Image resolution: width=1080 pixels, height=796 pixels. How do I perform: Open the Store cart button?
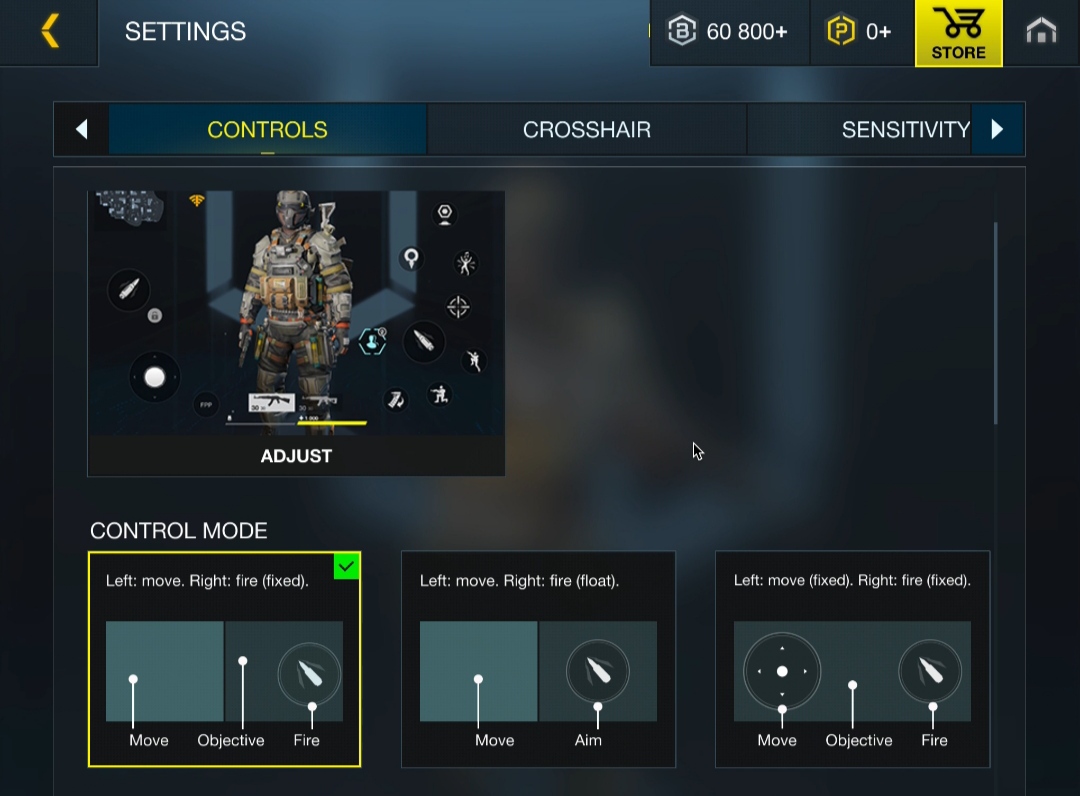coord(958,33)
